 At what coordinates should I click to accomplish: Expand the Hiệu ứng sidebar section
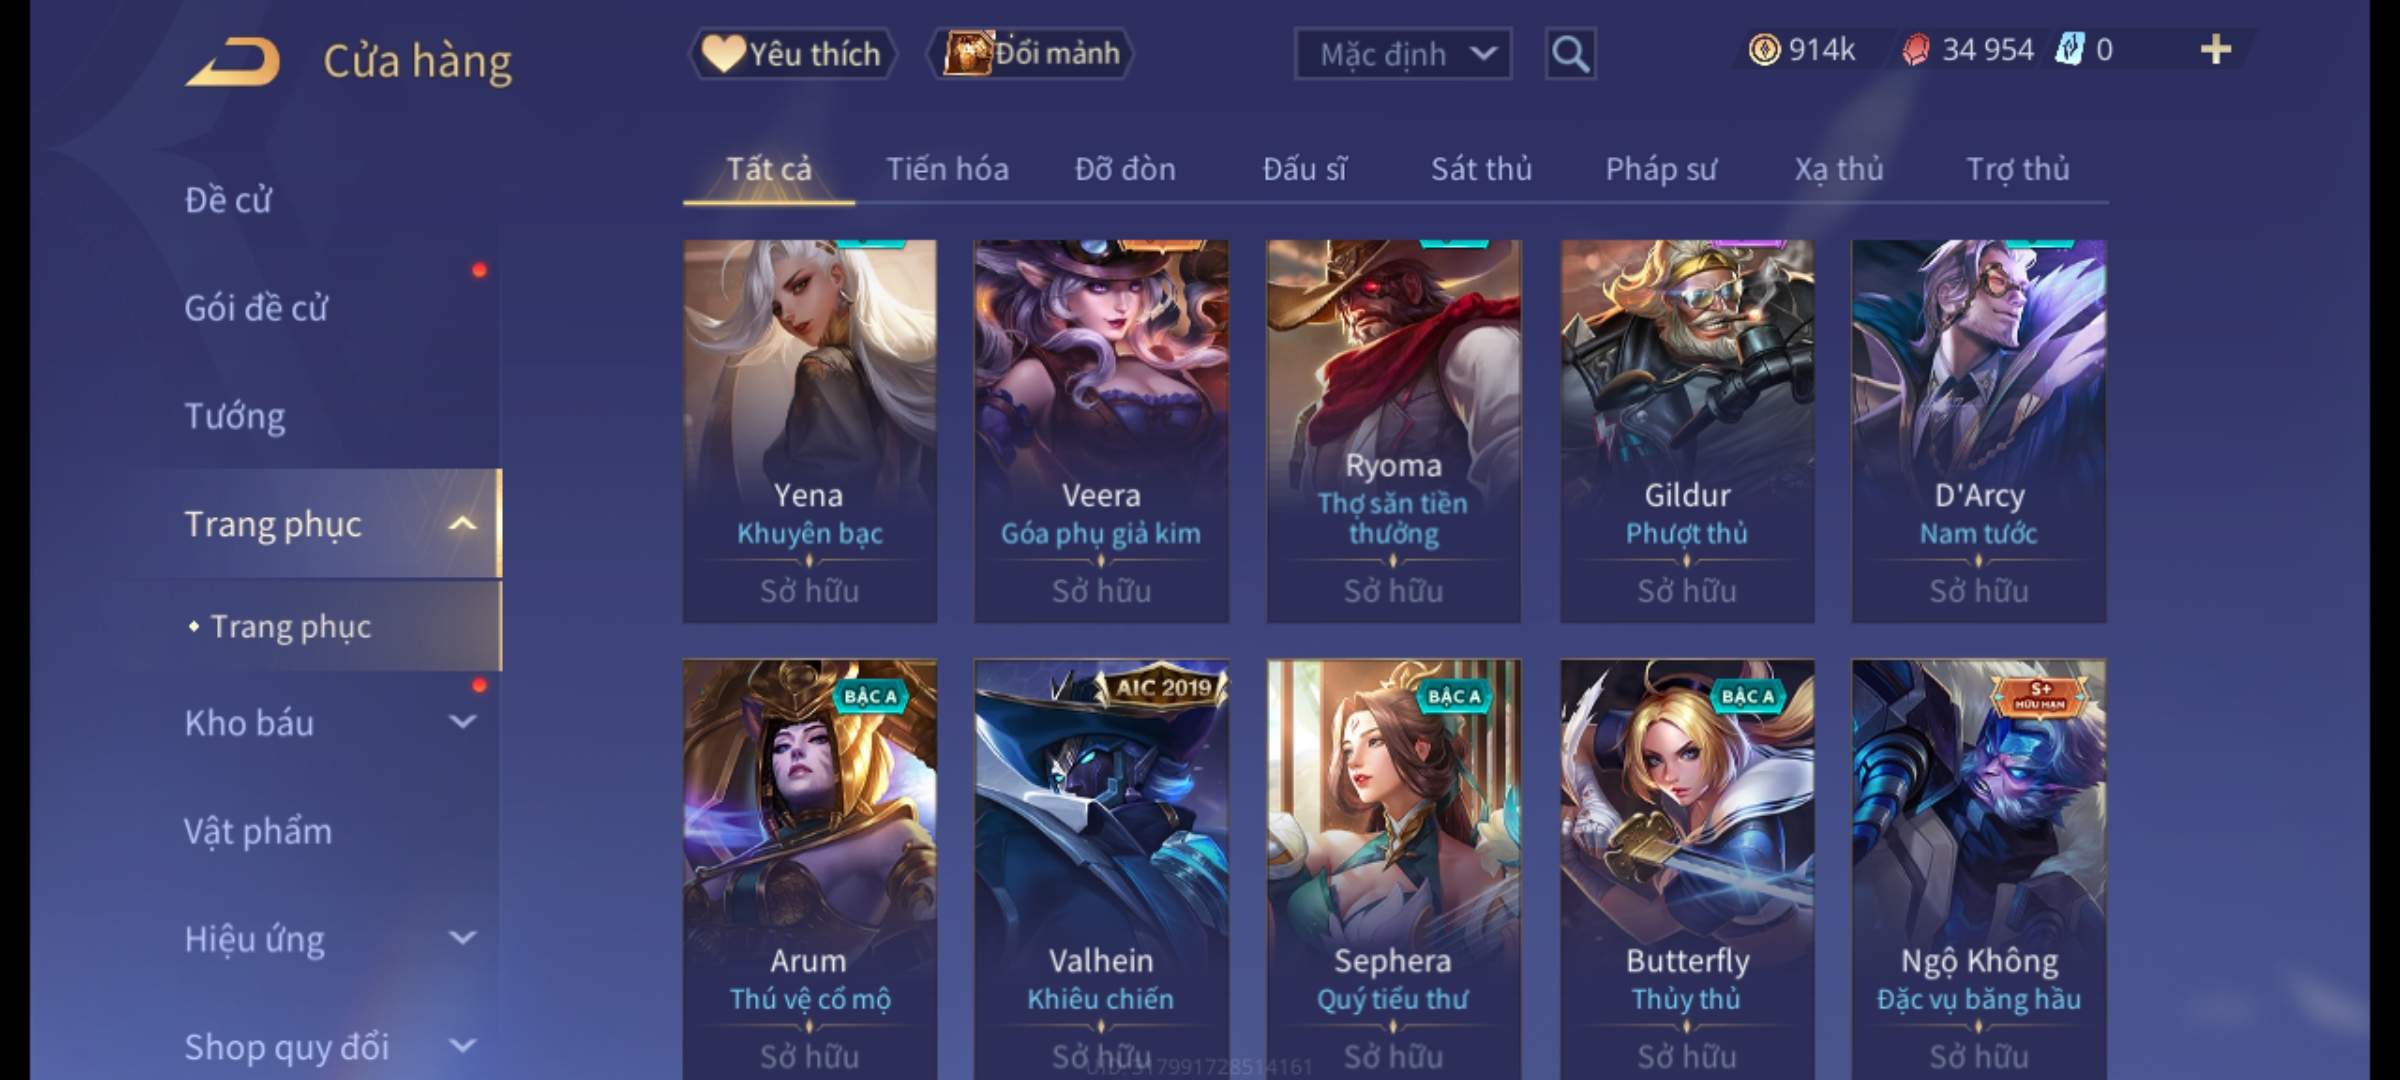(x=462, y=938)
